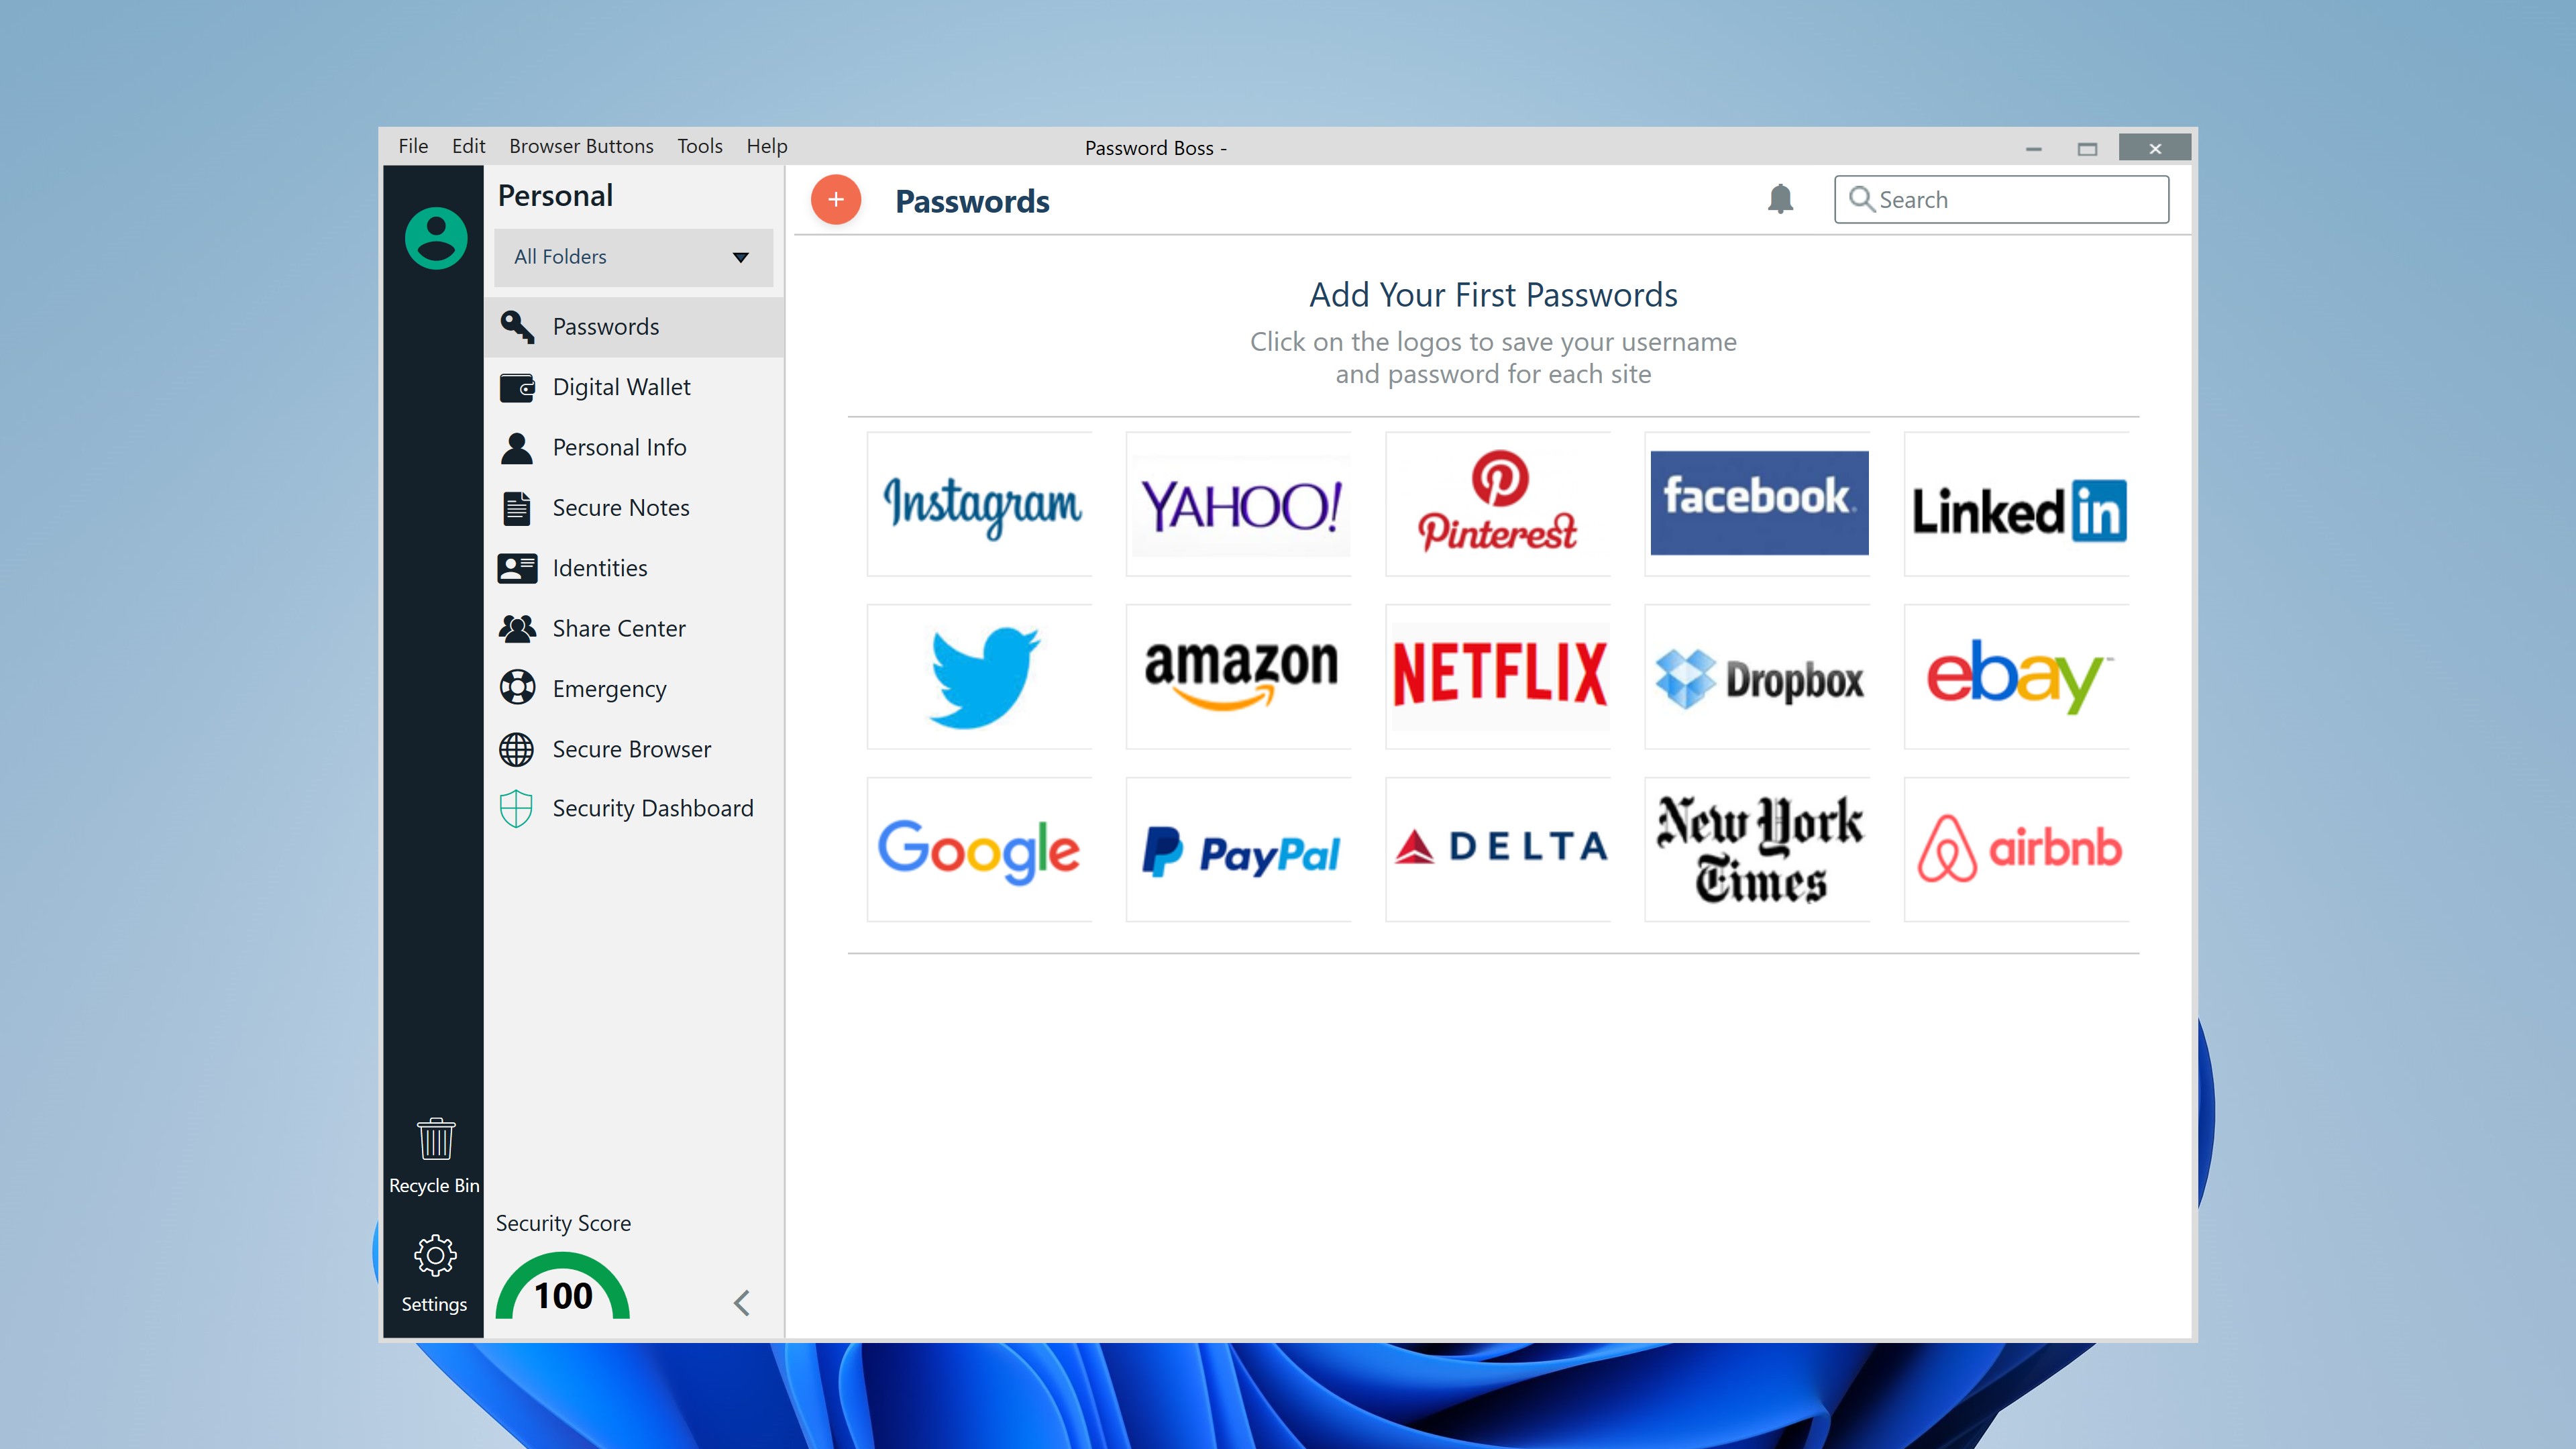Viewport: 2576px width, 1449px height.
Task: Select the Google logo tile
Action: (x=980, y=850)
